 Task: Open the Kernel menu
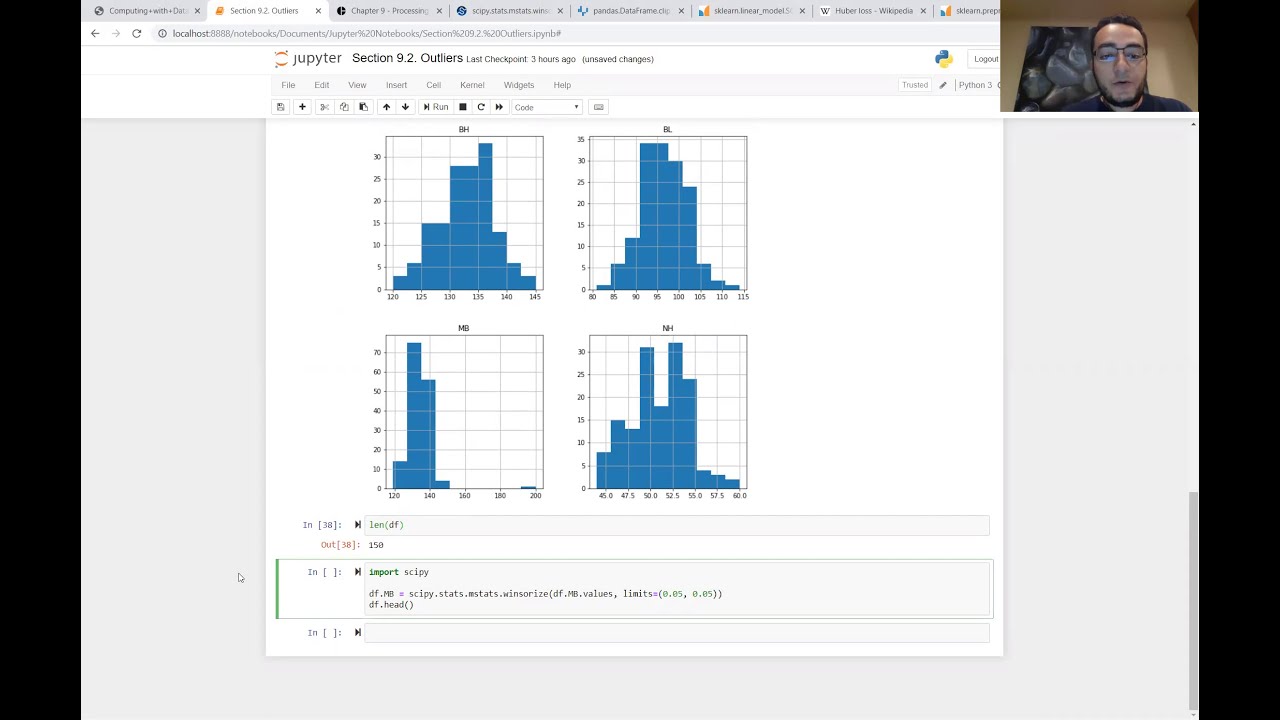tap(472, 85)
